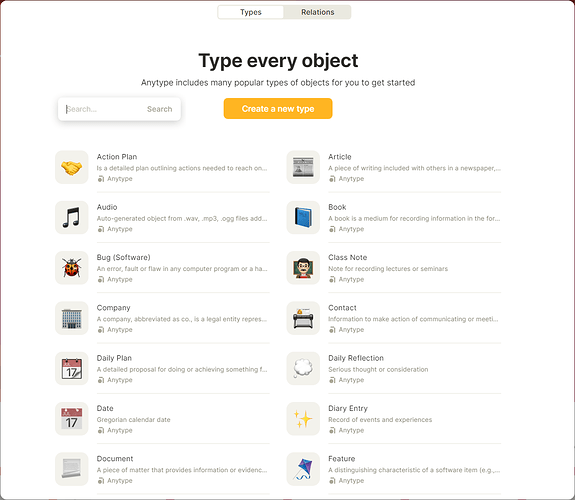Open the Action Plan handshake icon
The width and height of the screenshot is (575, 500).
pos(72,167)
